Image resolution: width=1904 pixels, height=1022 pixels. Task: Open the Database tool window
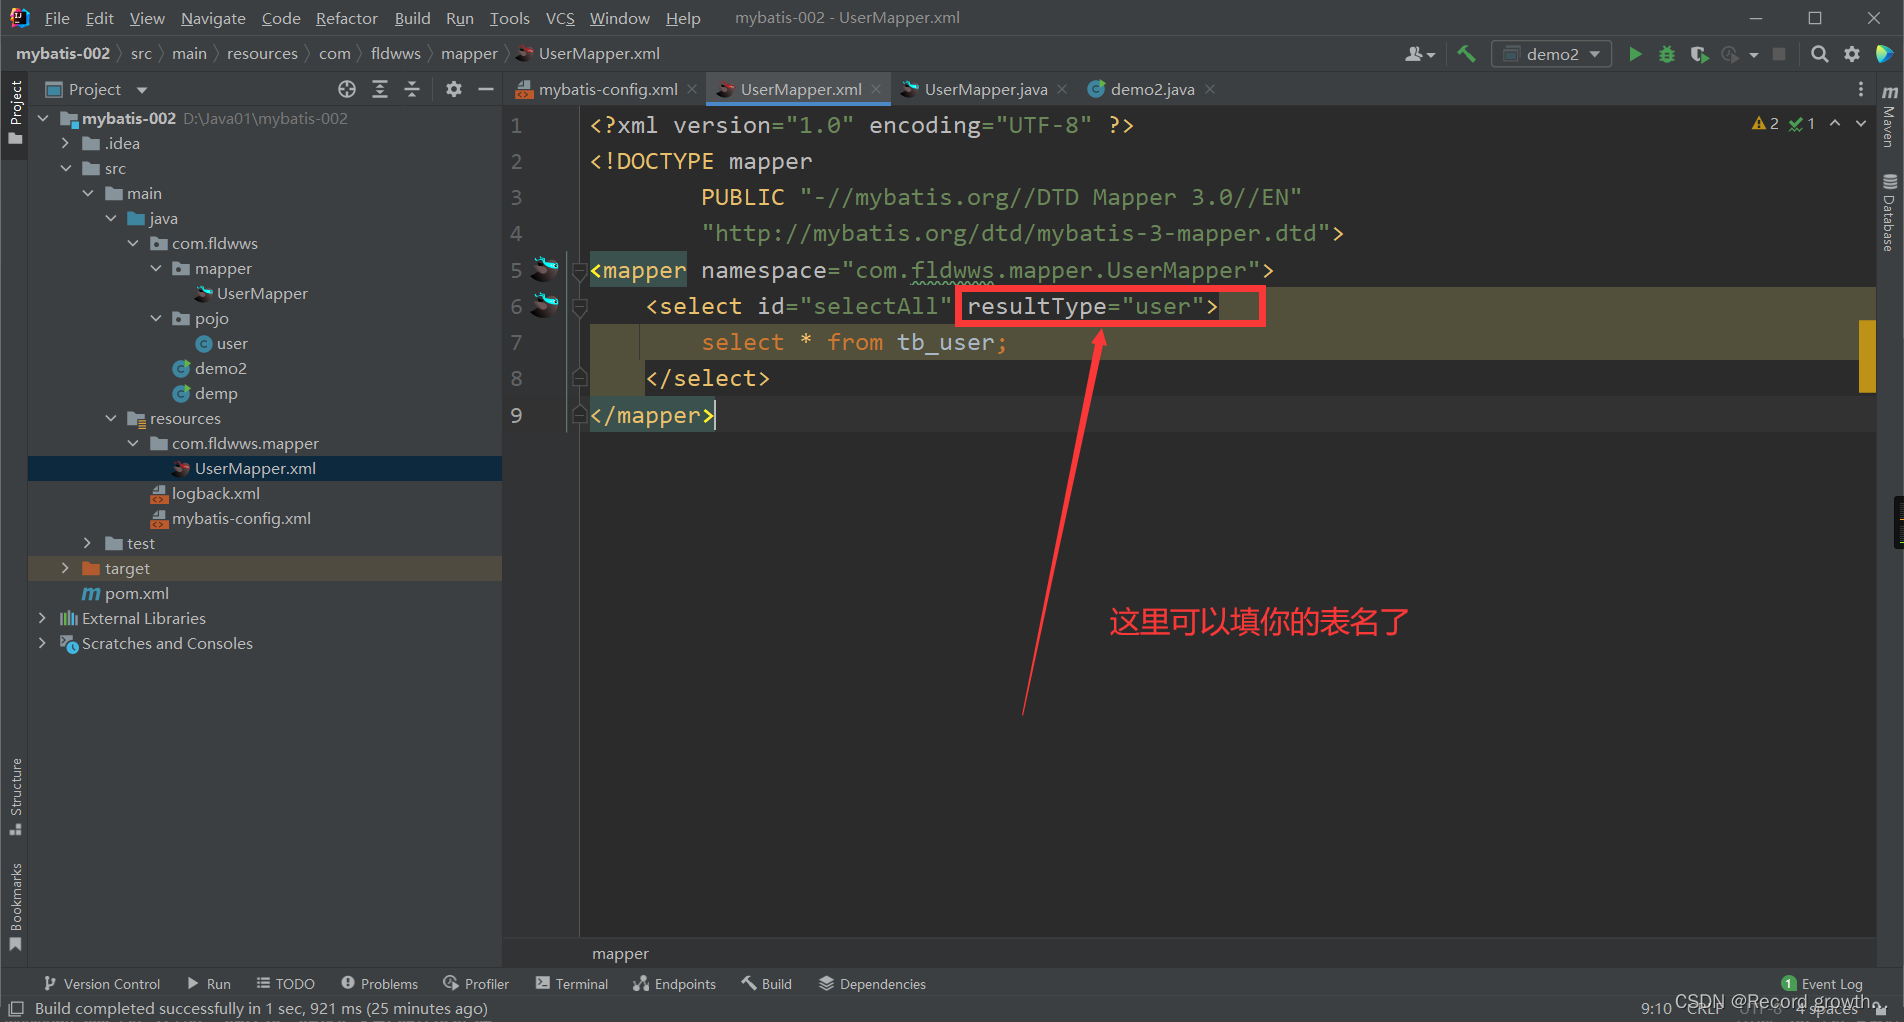(1889, 213)
